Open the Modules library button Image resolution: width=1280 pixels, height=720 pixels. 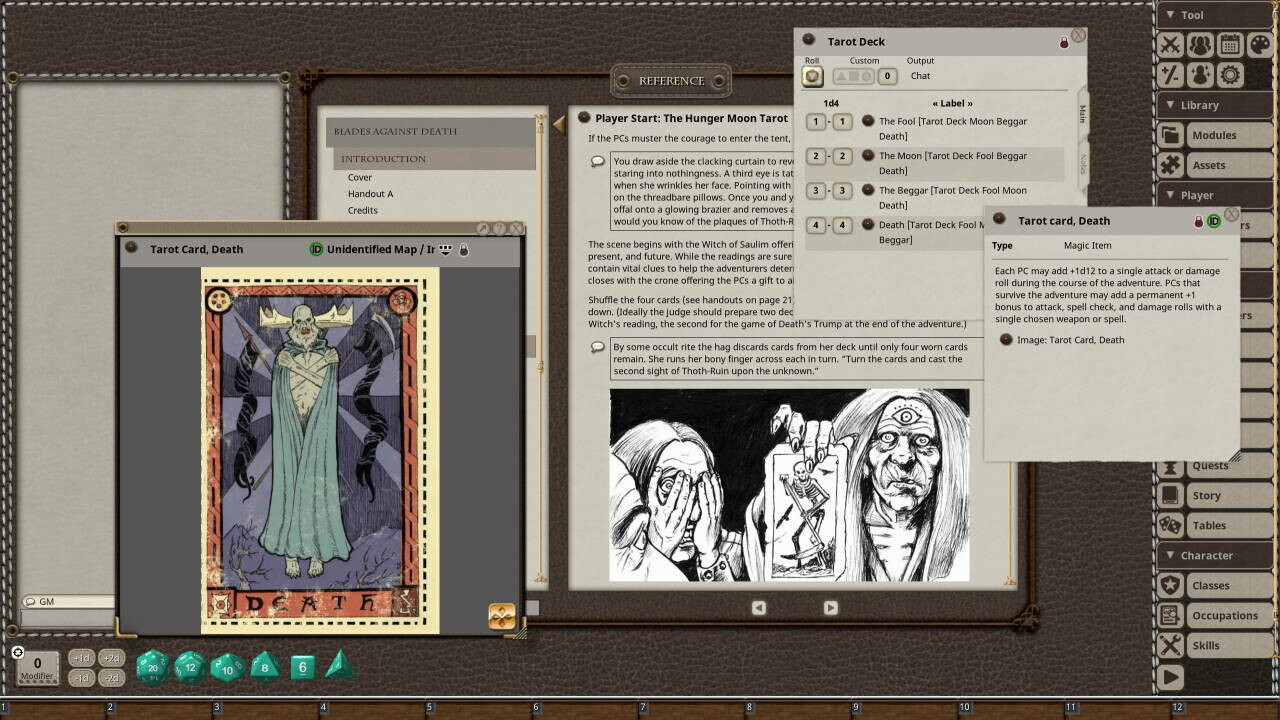click(1214, 135)
